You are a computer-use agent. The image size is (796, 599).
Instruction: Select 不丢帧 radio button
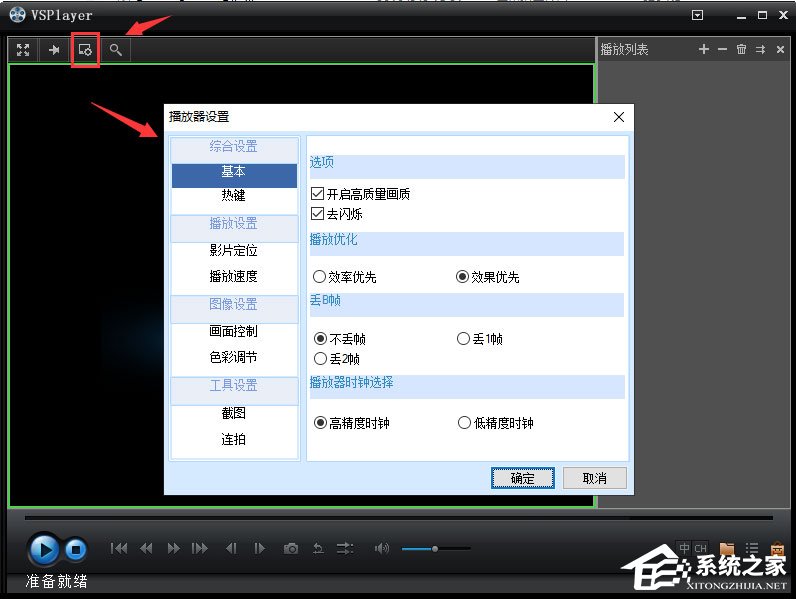point(320,338)
